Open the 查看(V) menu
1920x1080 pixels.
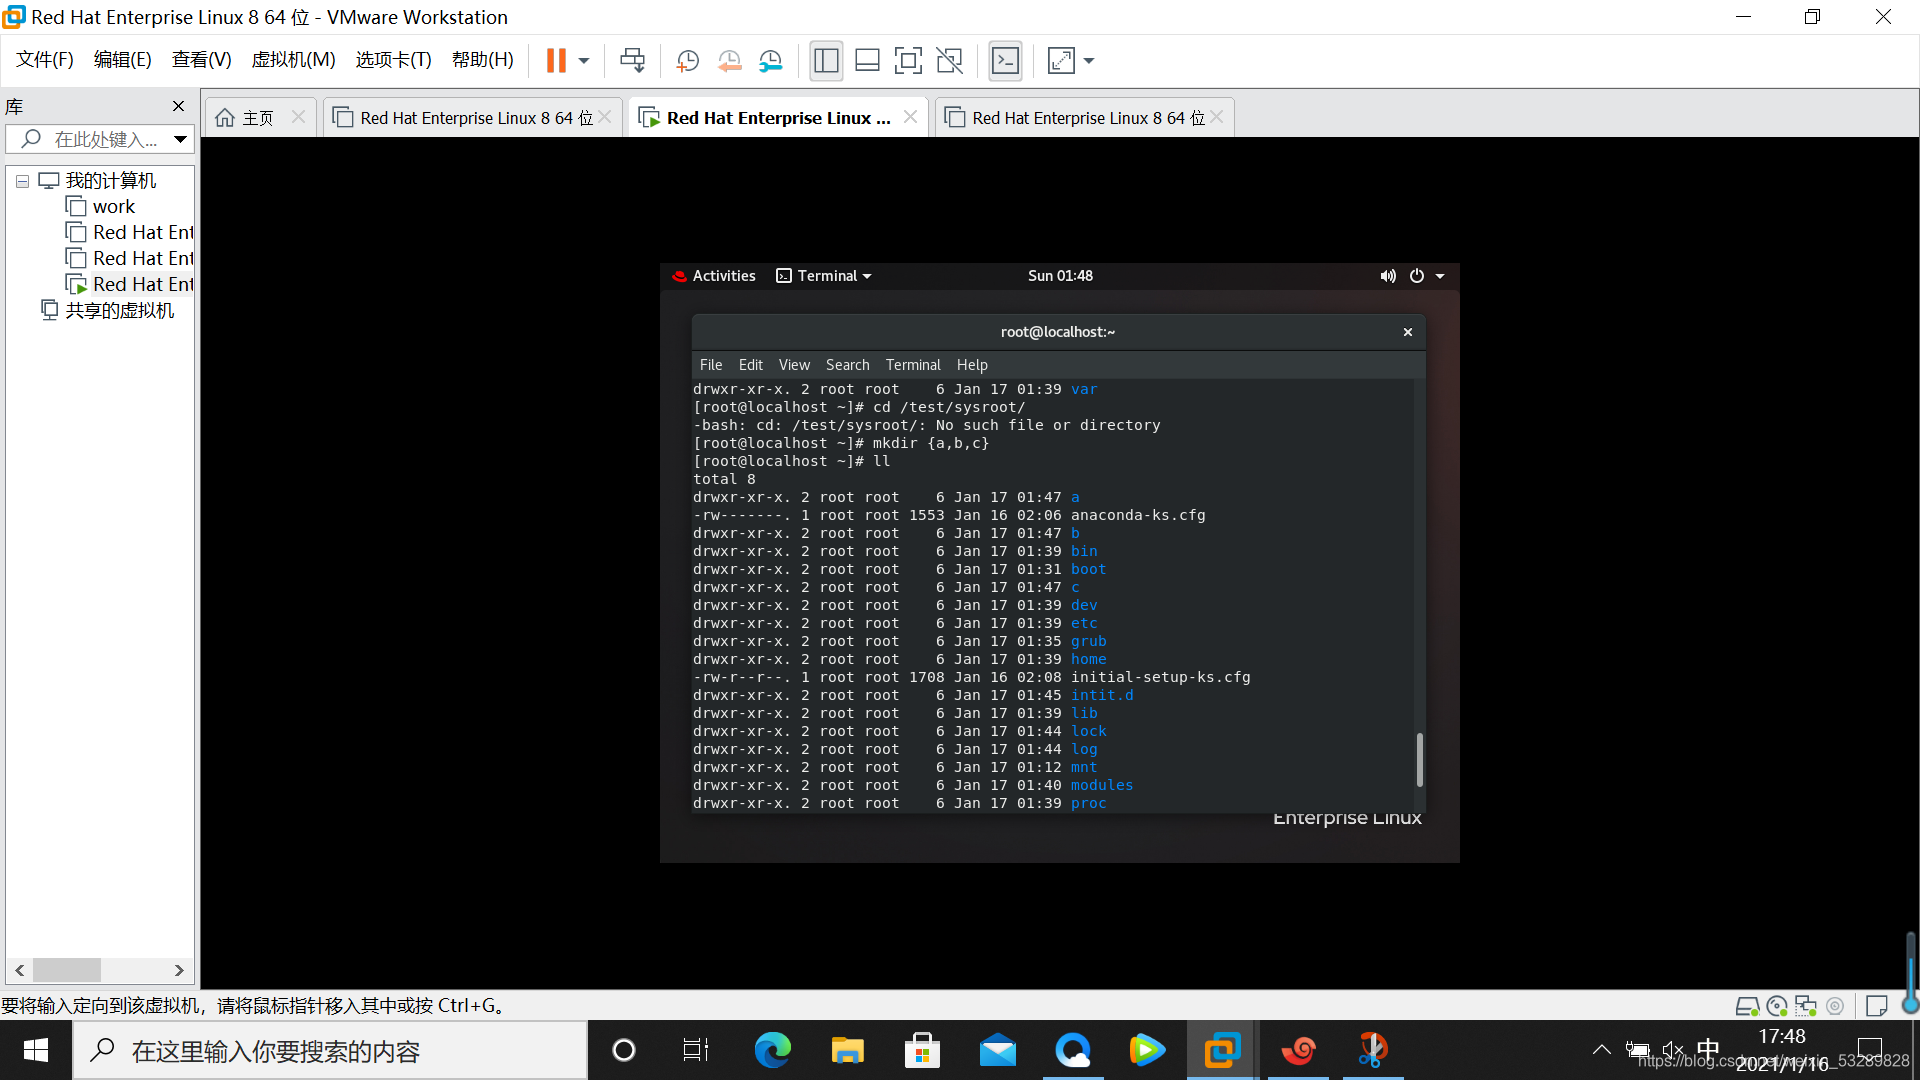201,60
